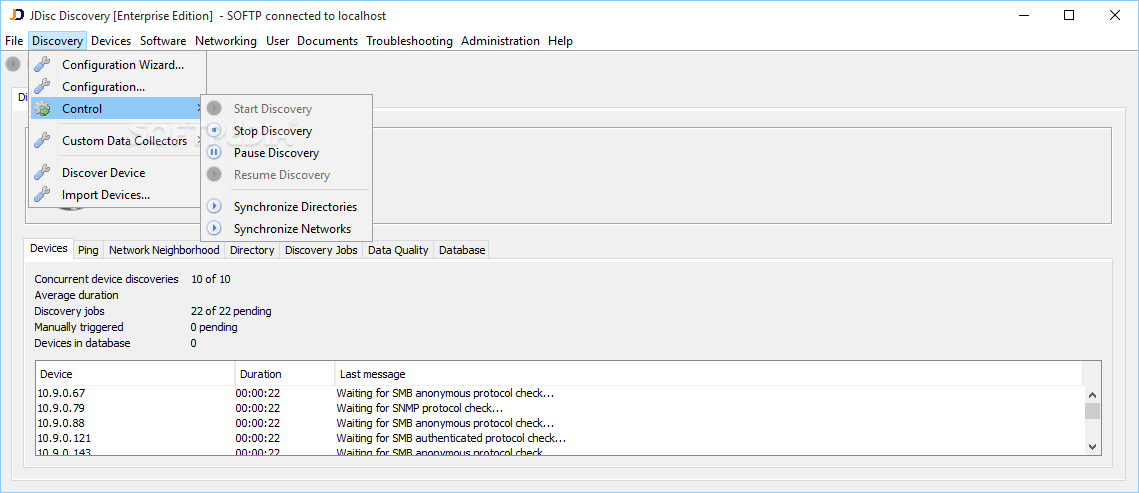Viewport: 1139px width, 493px height.
Task: Click the gear icon beside Control
Action: point(43,109)
